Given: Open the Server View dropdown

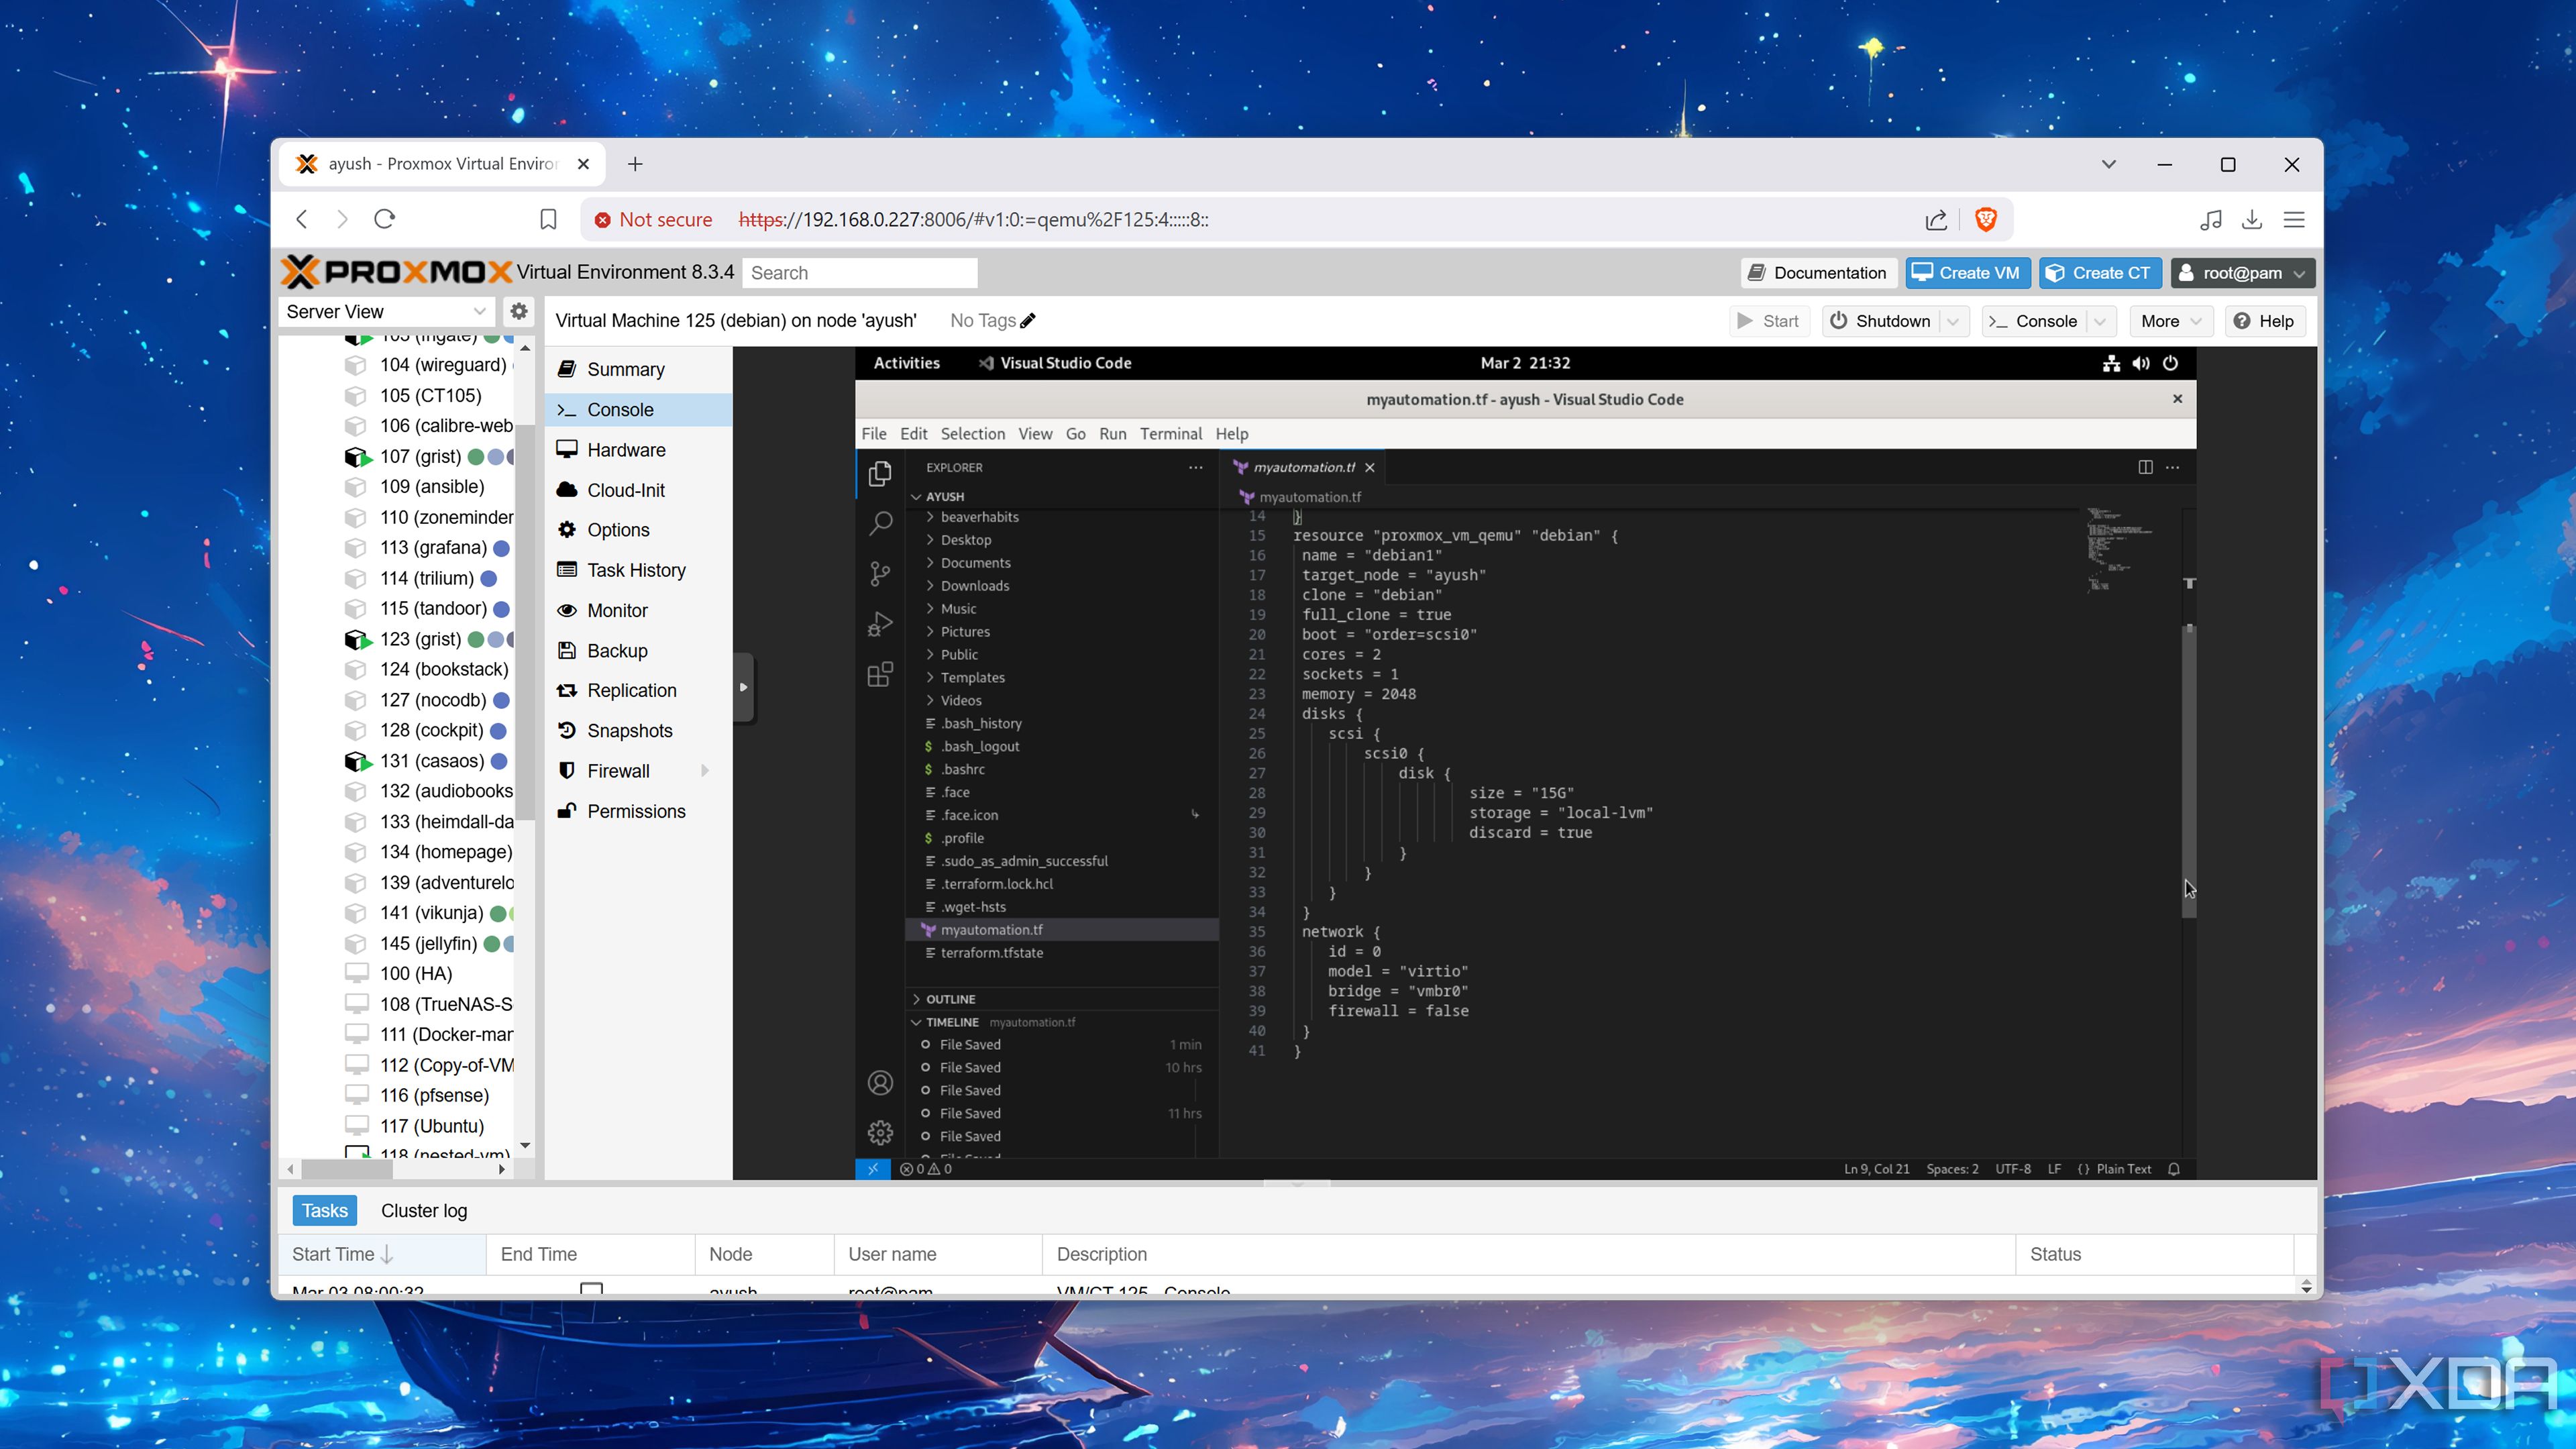Looking at the screenshot, I should pos(480,311).
